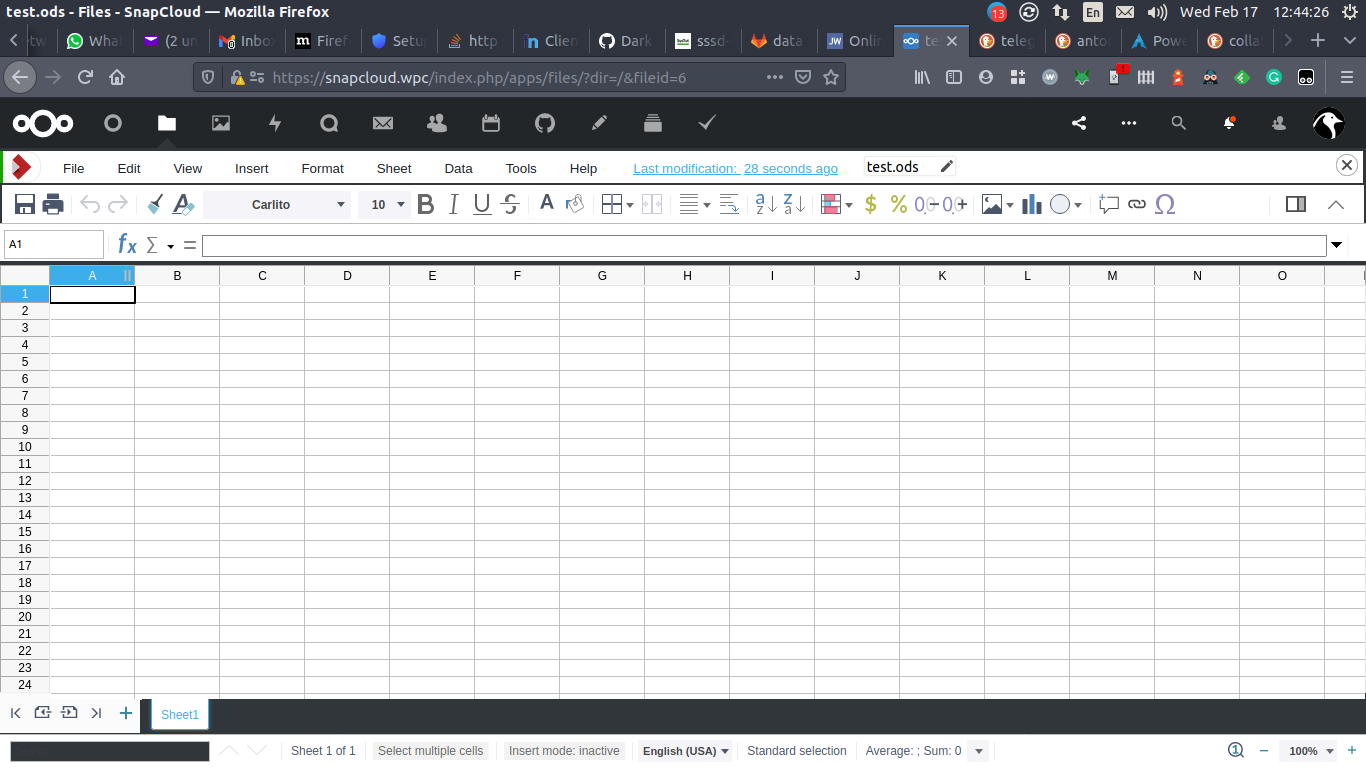1366x768 pixels.
Task: Print the document via printer icon
Action: [53, 205]
